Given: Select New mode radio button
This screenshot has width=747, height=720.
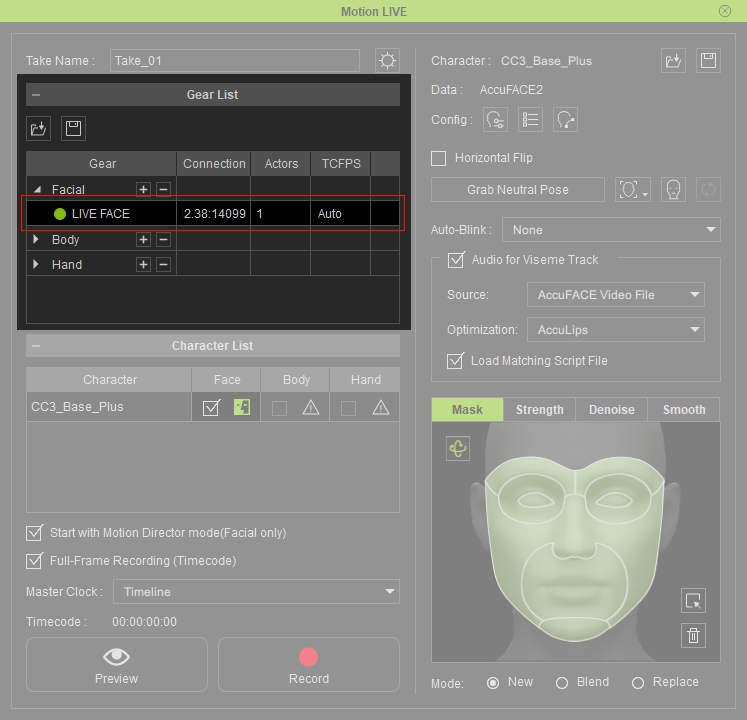Looking at the screenshot, I should tap(493, 683).
